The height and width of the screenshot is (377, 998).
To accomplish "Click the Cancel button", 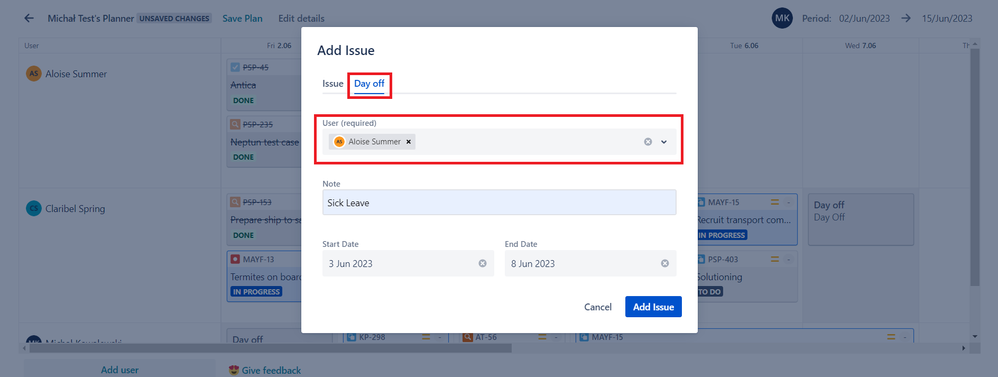I will [x=598, y=307].
